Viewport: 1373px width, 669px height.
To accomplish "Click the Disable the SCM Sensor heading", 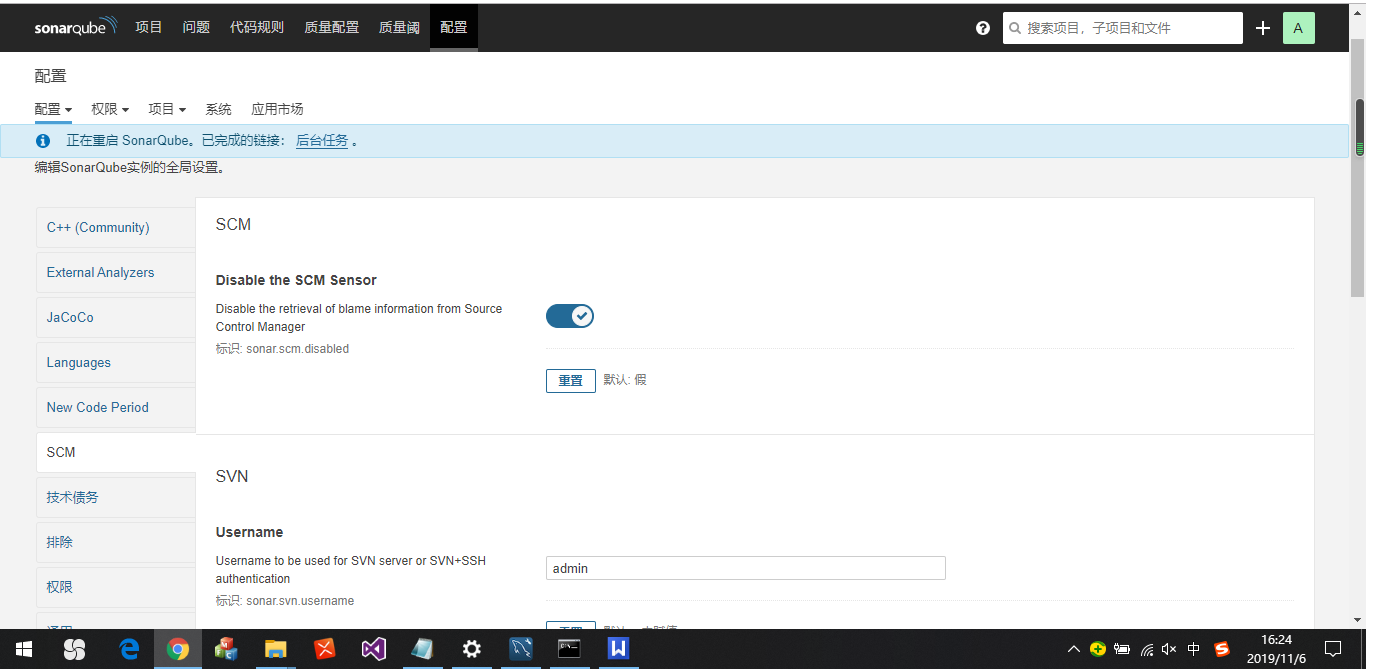I will coord(296,280).
